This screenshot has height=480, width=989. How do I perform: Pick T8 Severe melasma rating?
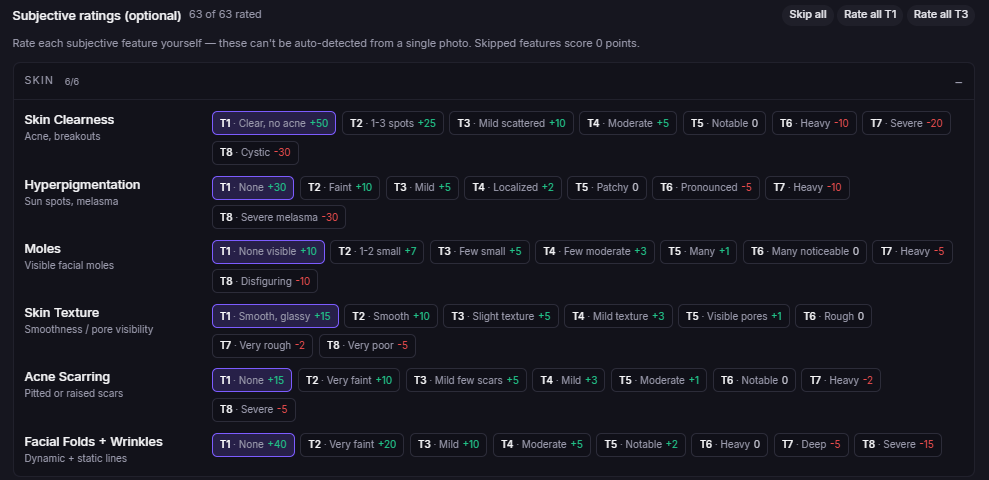[279, 217]
